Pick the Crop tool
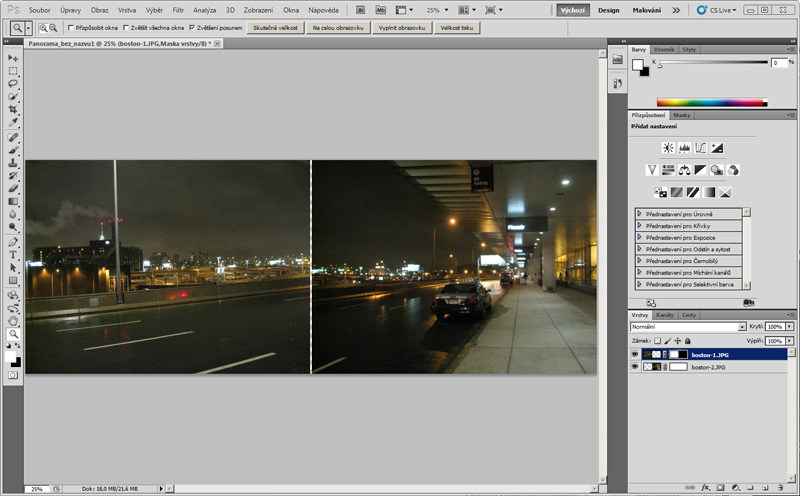The height and width of the screenshot is (496, 800). click(14, 109)
